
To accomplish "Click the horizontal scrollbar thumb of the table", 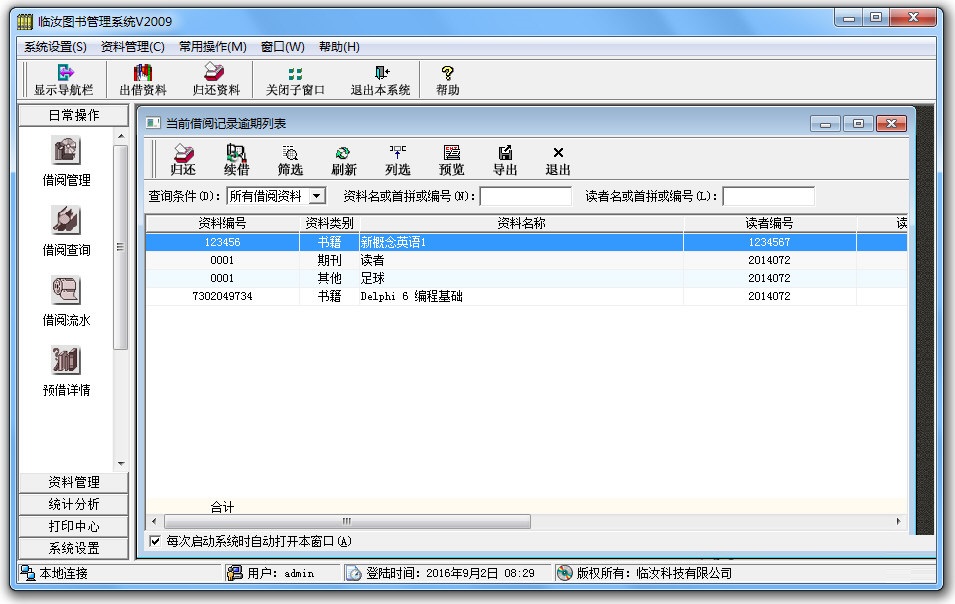I will pos(347,521).
